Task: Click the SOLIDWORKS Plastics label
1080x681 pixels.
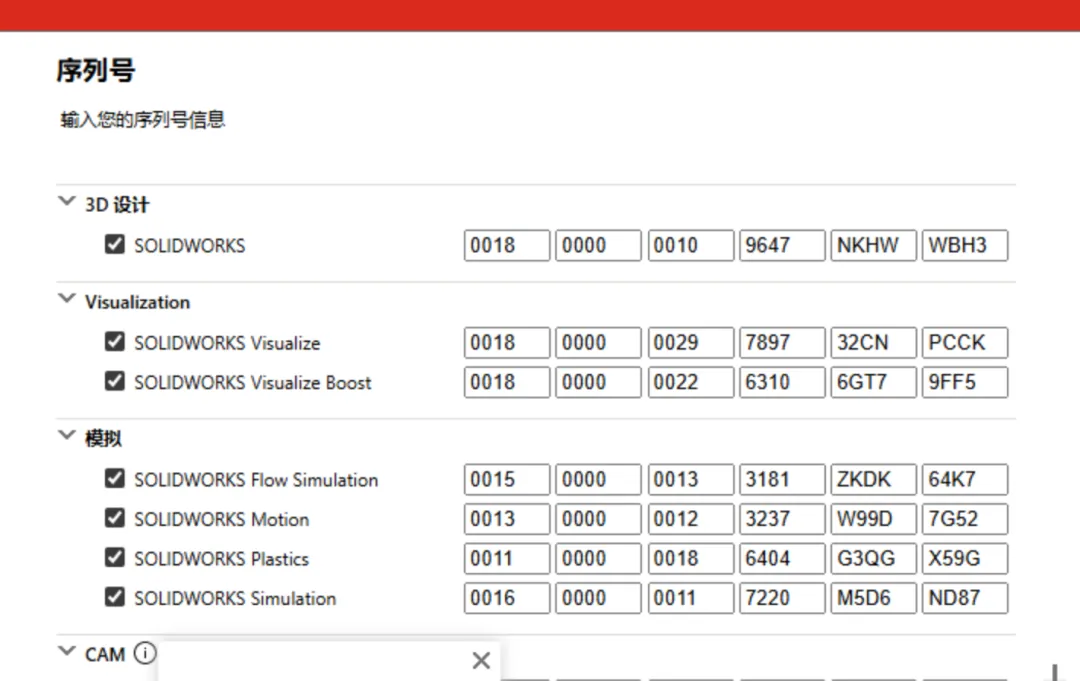Action: tap(222, 558)
